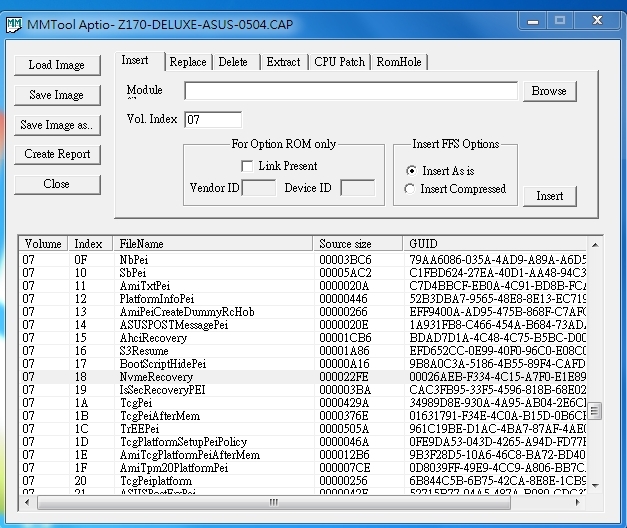The image size is (627, 528).
Task: Select the TcgPei row
Action: point(303,403)
